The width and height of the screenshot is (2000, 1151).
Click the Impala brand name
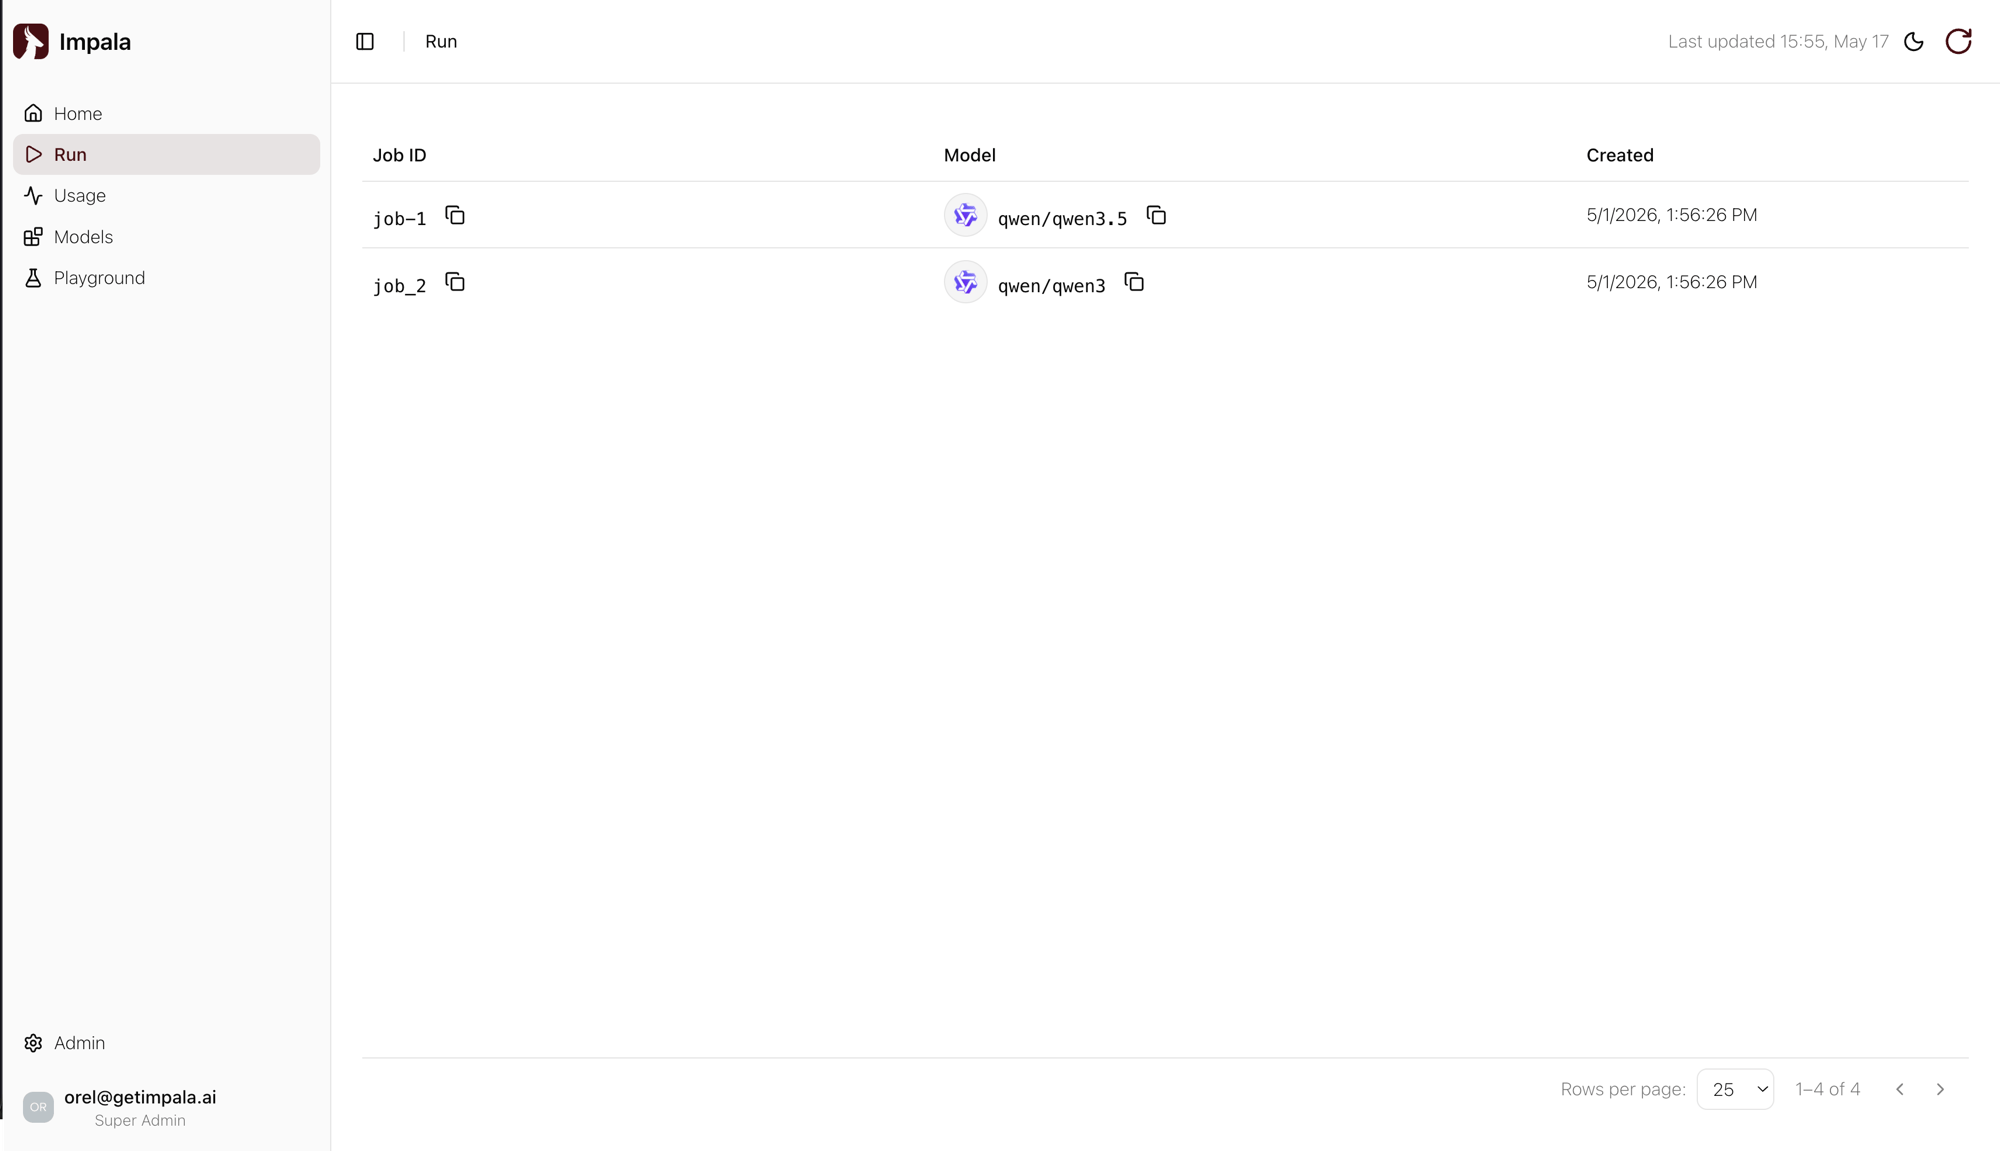[95, 41]
